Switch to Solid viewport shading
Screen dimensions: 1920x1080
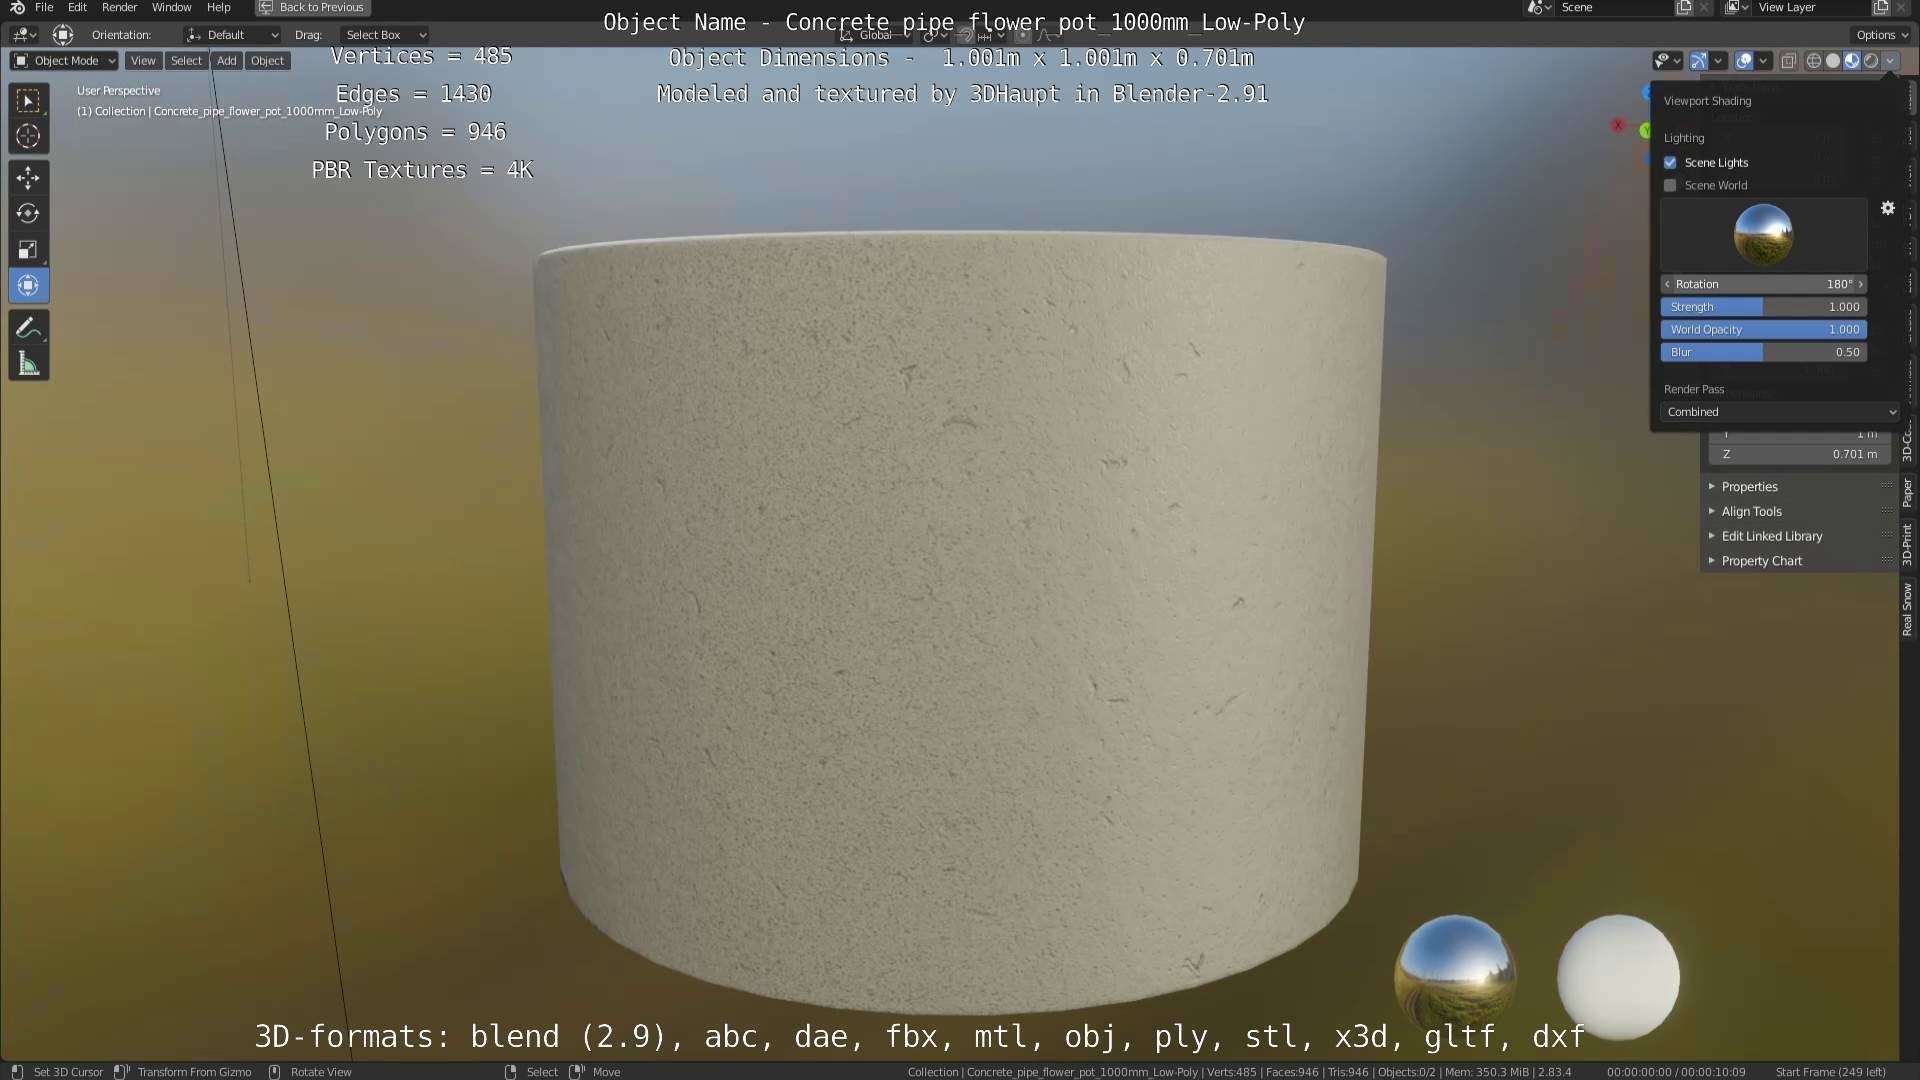(1832, 61)
